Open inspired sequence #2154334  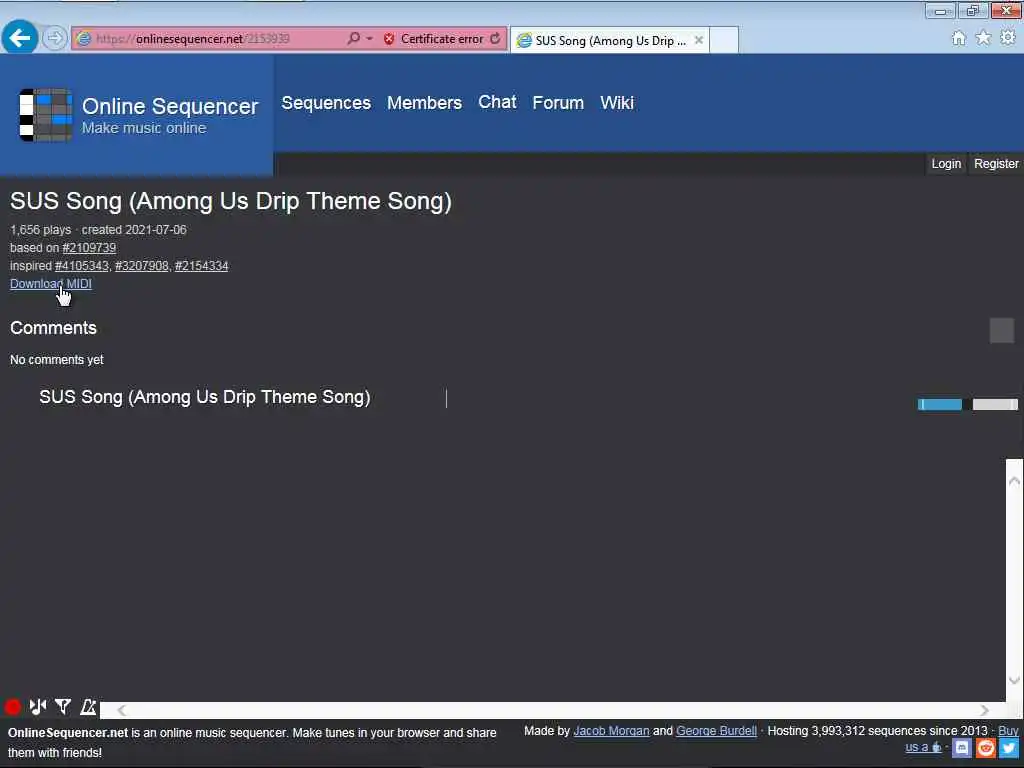coord(202,266)
